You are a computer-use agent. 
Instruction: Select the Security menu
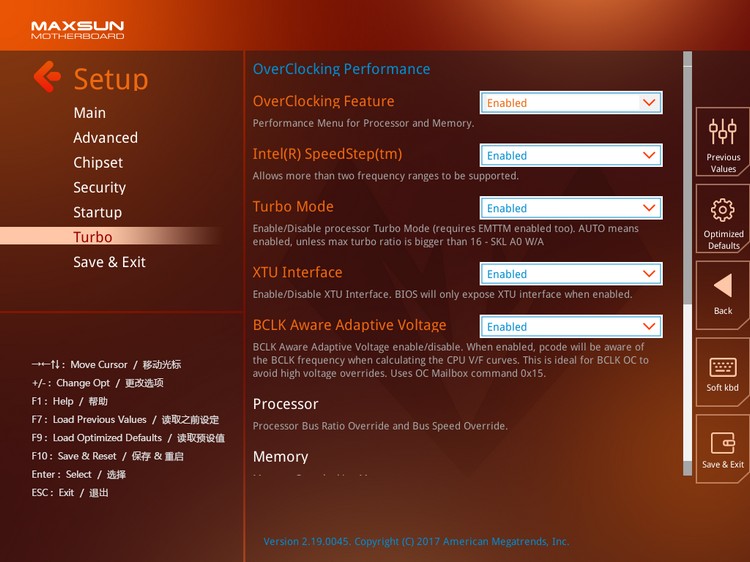99,187
